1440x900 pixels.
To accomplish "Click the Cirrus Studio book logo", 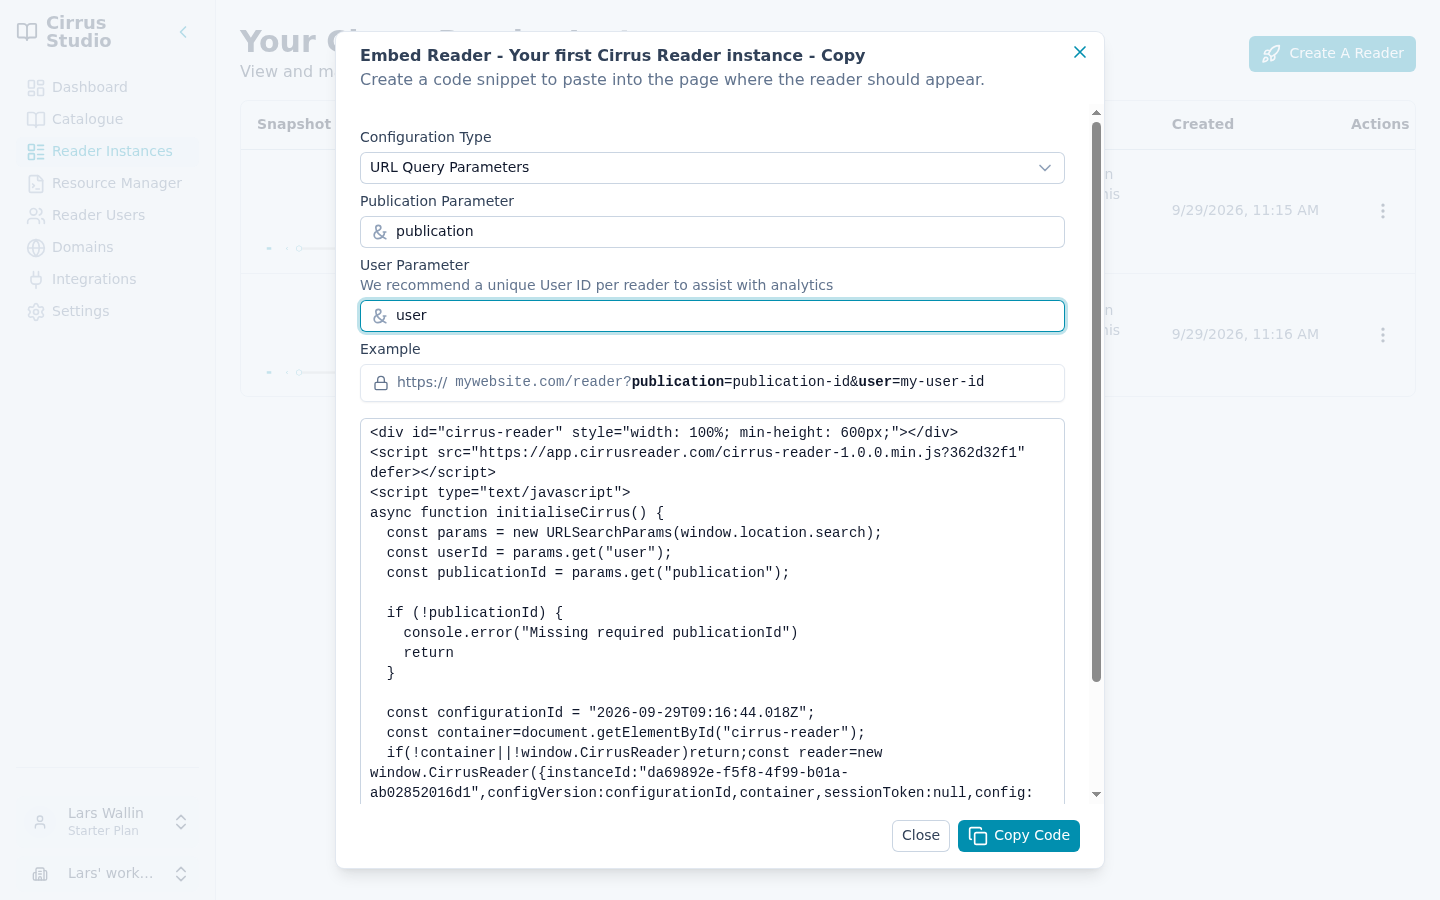I will (x=27, y=32).
